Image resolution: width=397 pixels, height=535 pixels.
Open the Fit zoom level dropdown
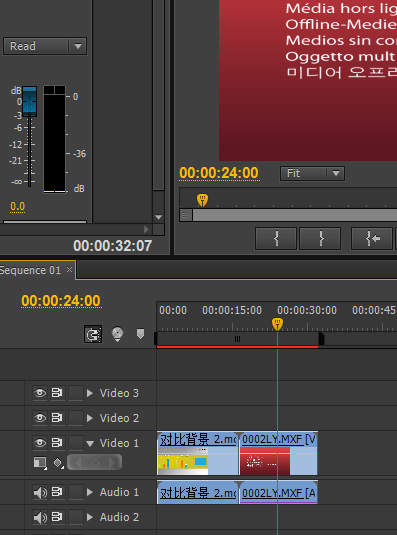(312, 174)
